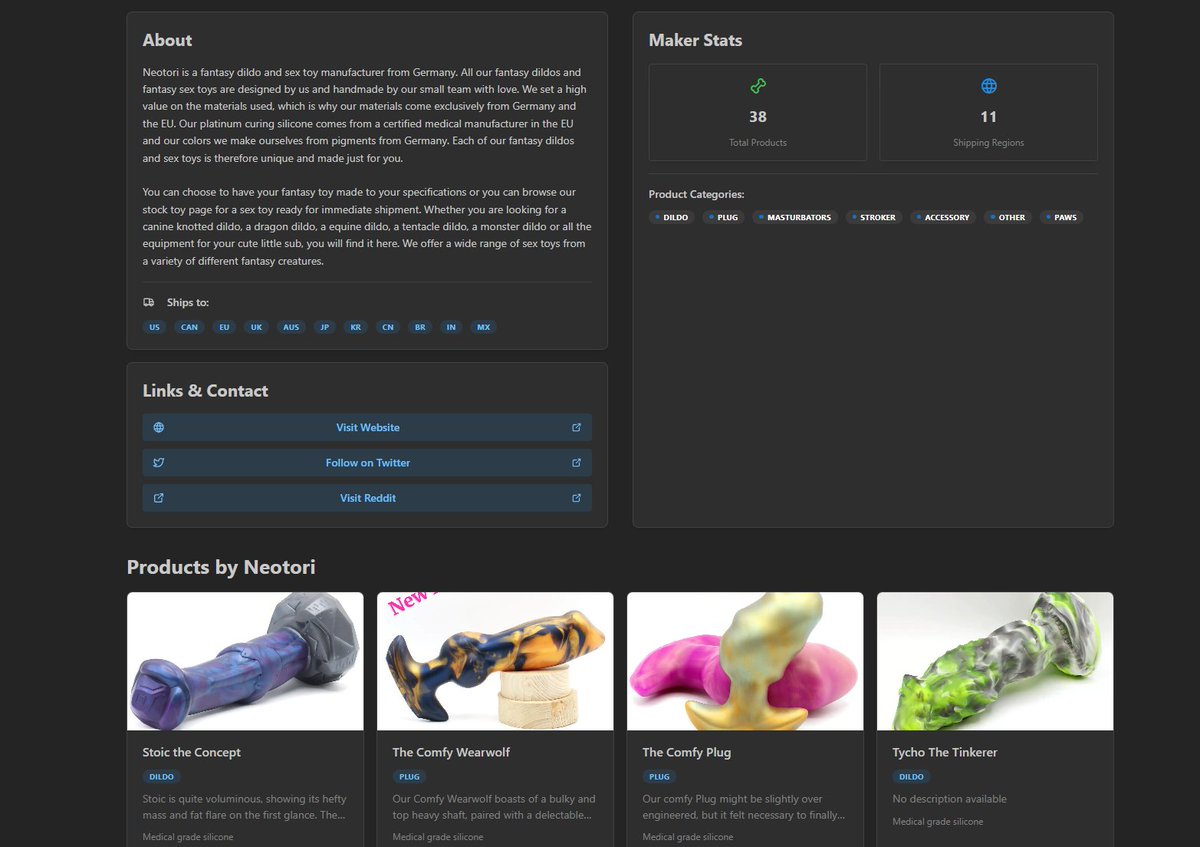The image size is (1200, 847).
Task: Click the Product Categories label
Action: click(x=696, y=194)
